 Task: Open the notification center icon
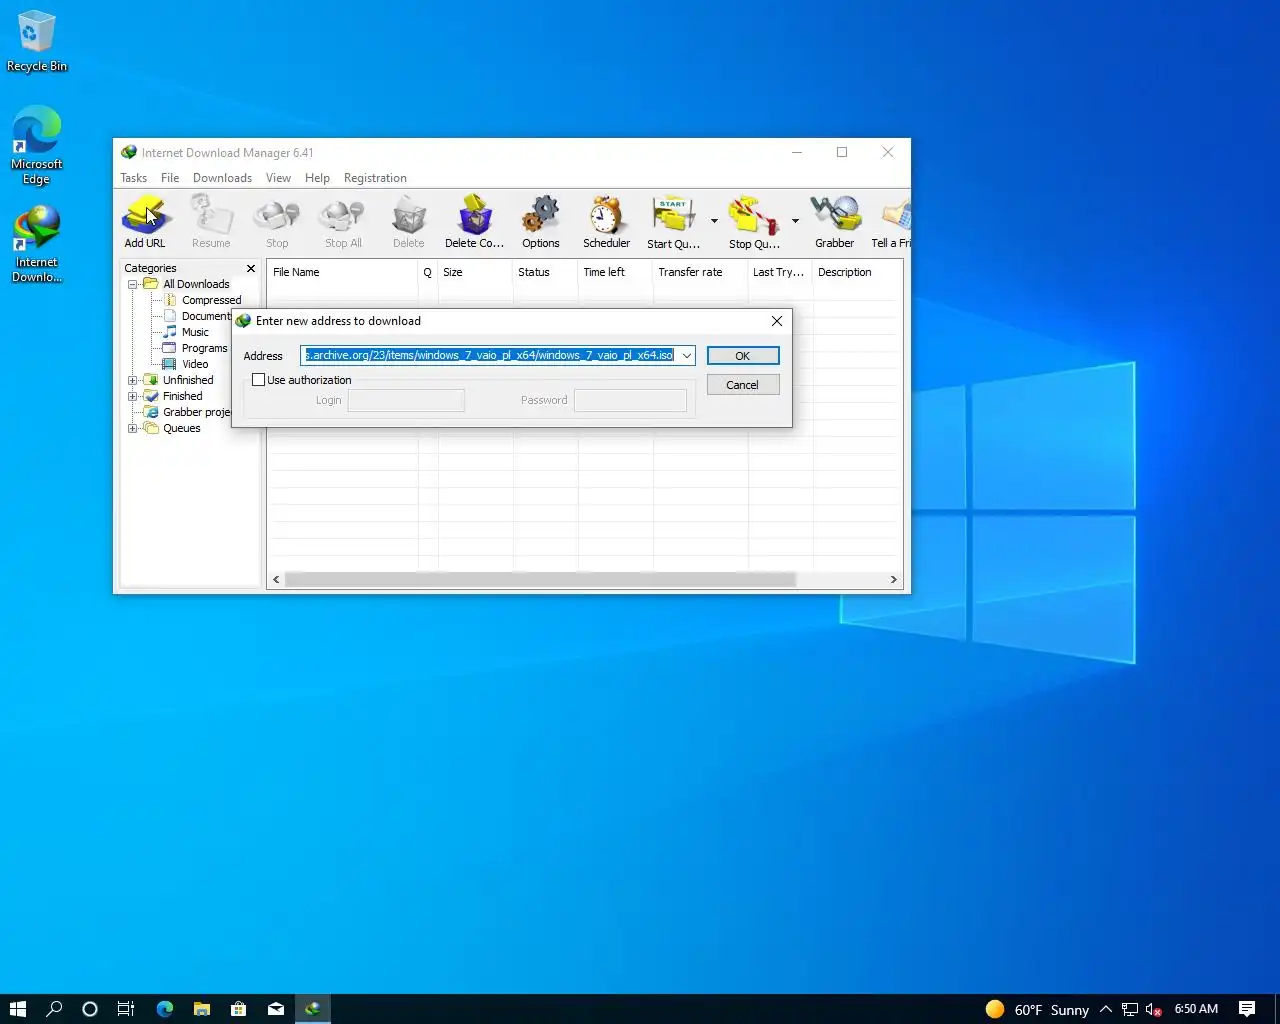(x=1247, y=1009)
